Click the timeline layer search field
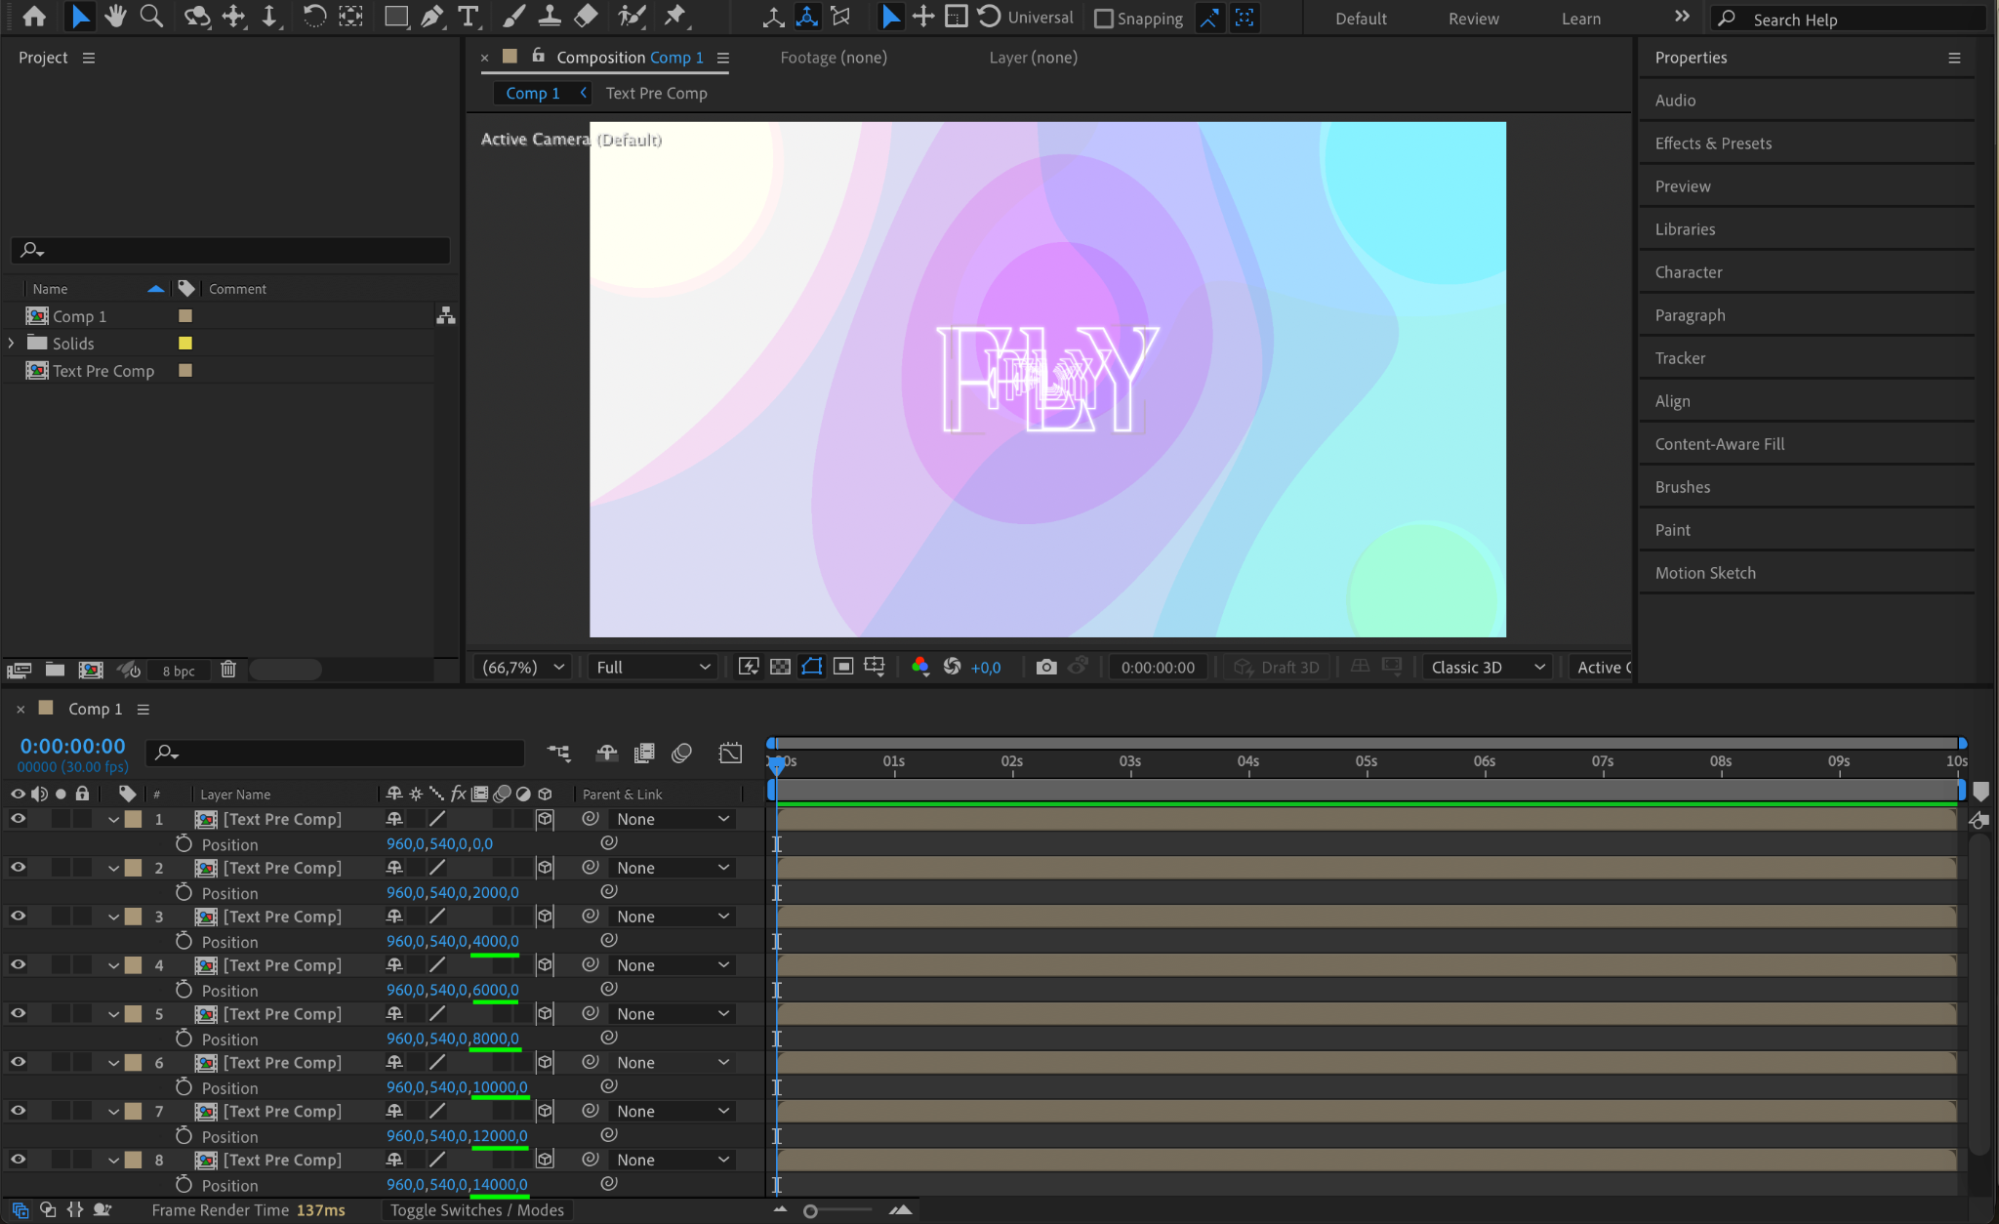The image size is (1999, 1224). coord(336,753)
